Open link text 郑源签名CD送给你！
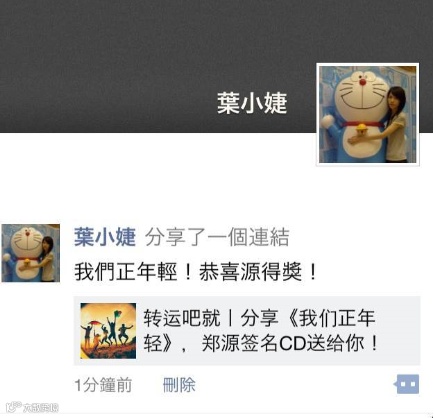The height and width of the screenshot is (418, 434). (290, 343)
